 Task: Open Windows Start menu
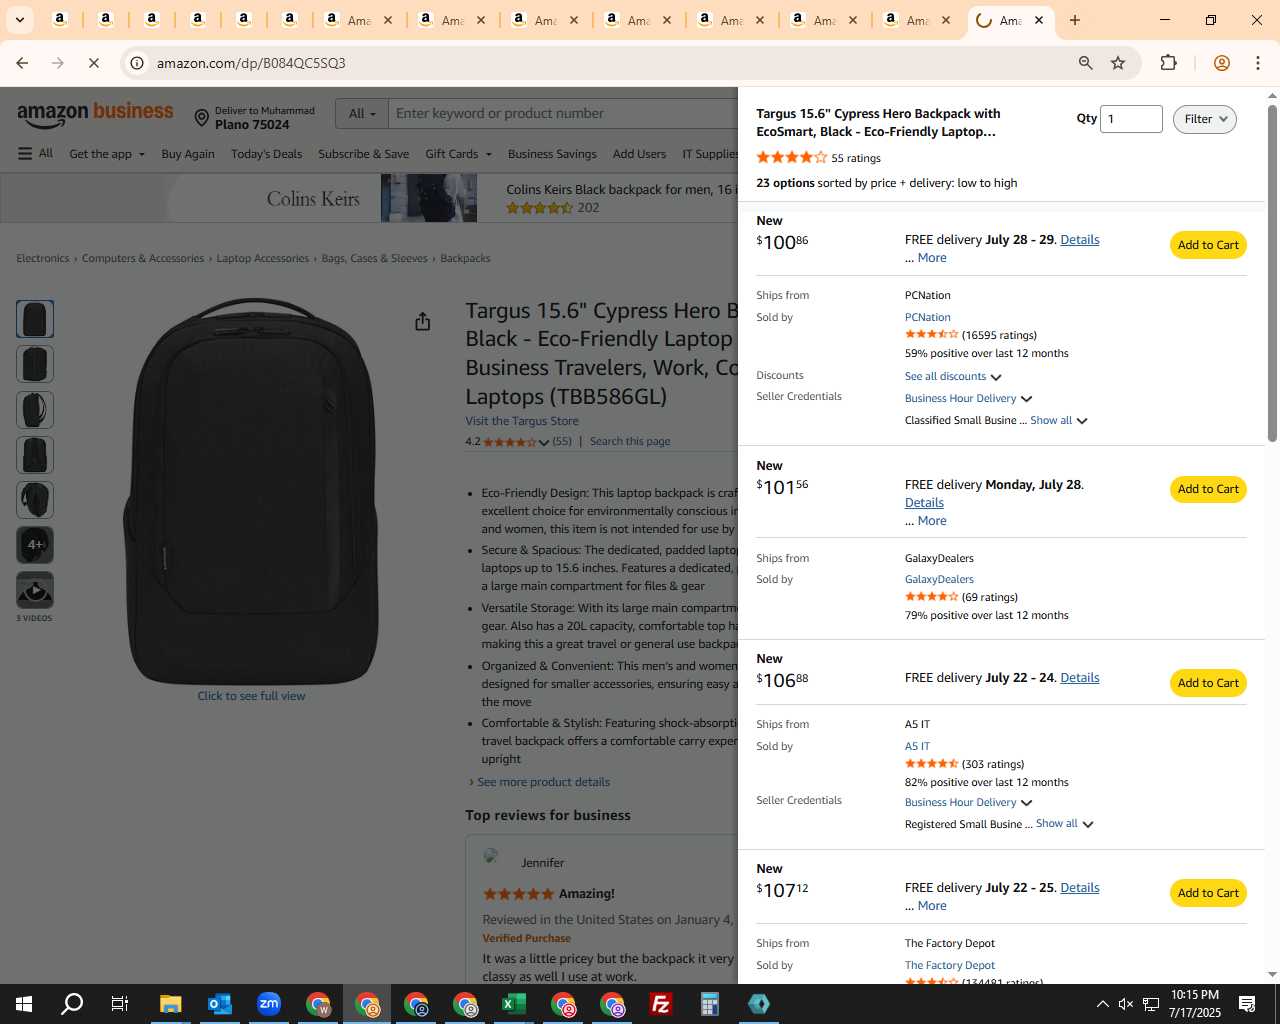[24, 1004]
